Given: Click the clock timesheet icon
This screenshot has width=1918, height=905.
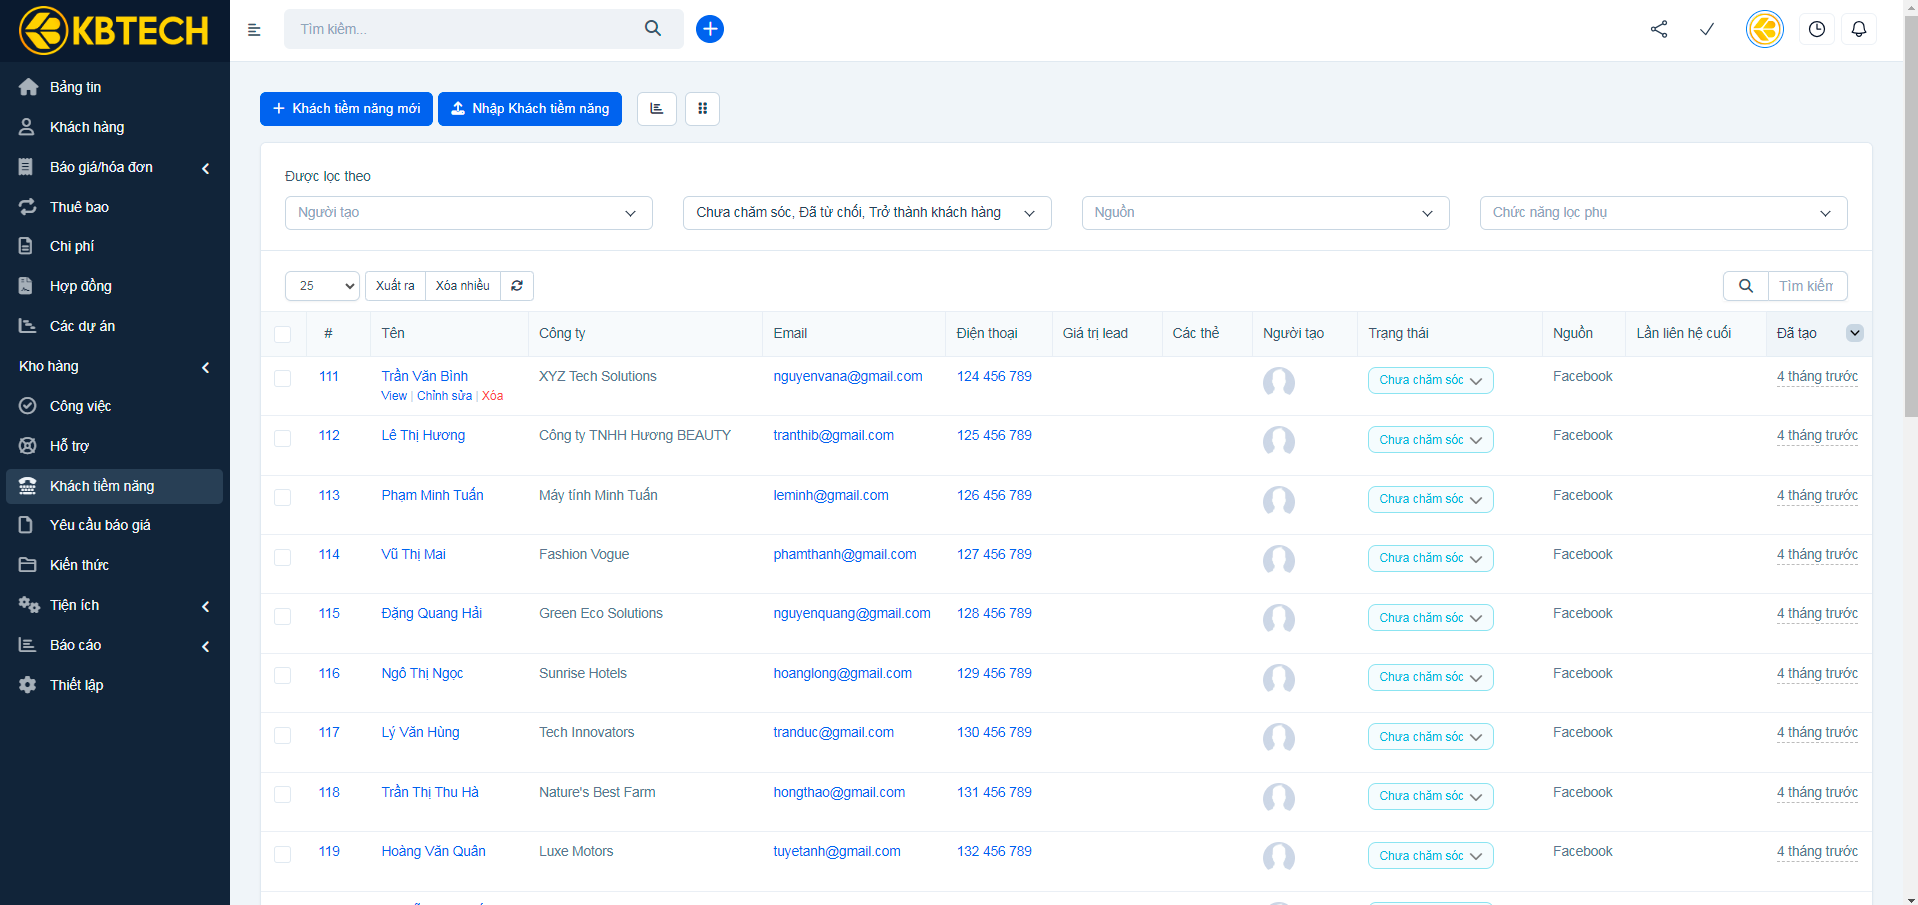Looking at the screenshot, I should pos(1816,29).
